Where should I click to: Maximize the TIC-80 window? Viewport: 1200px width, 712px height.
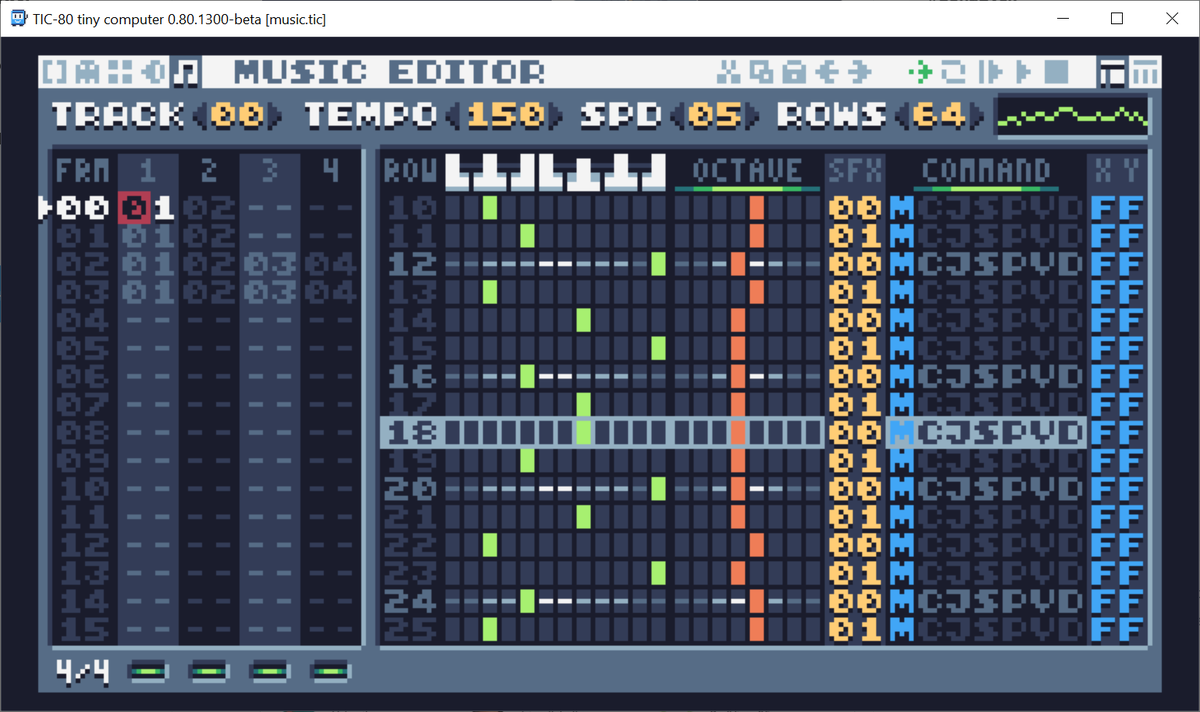tap(1117, 19)
